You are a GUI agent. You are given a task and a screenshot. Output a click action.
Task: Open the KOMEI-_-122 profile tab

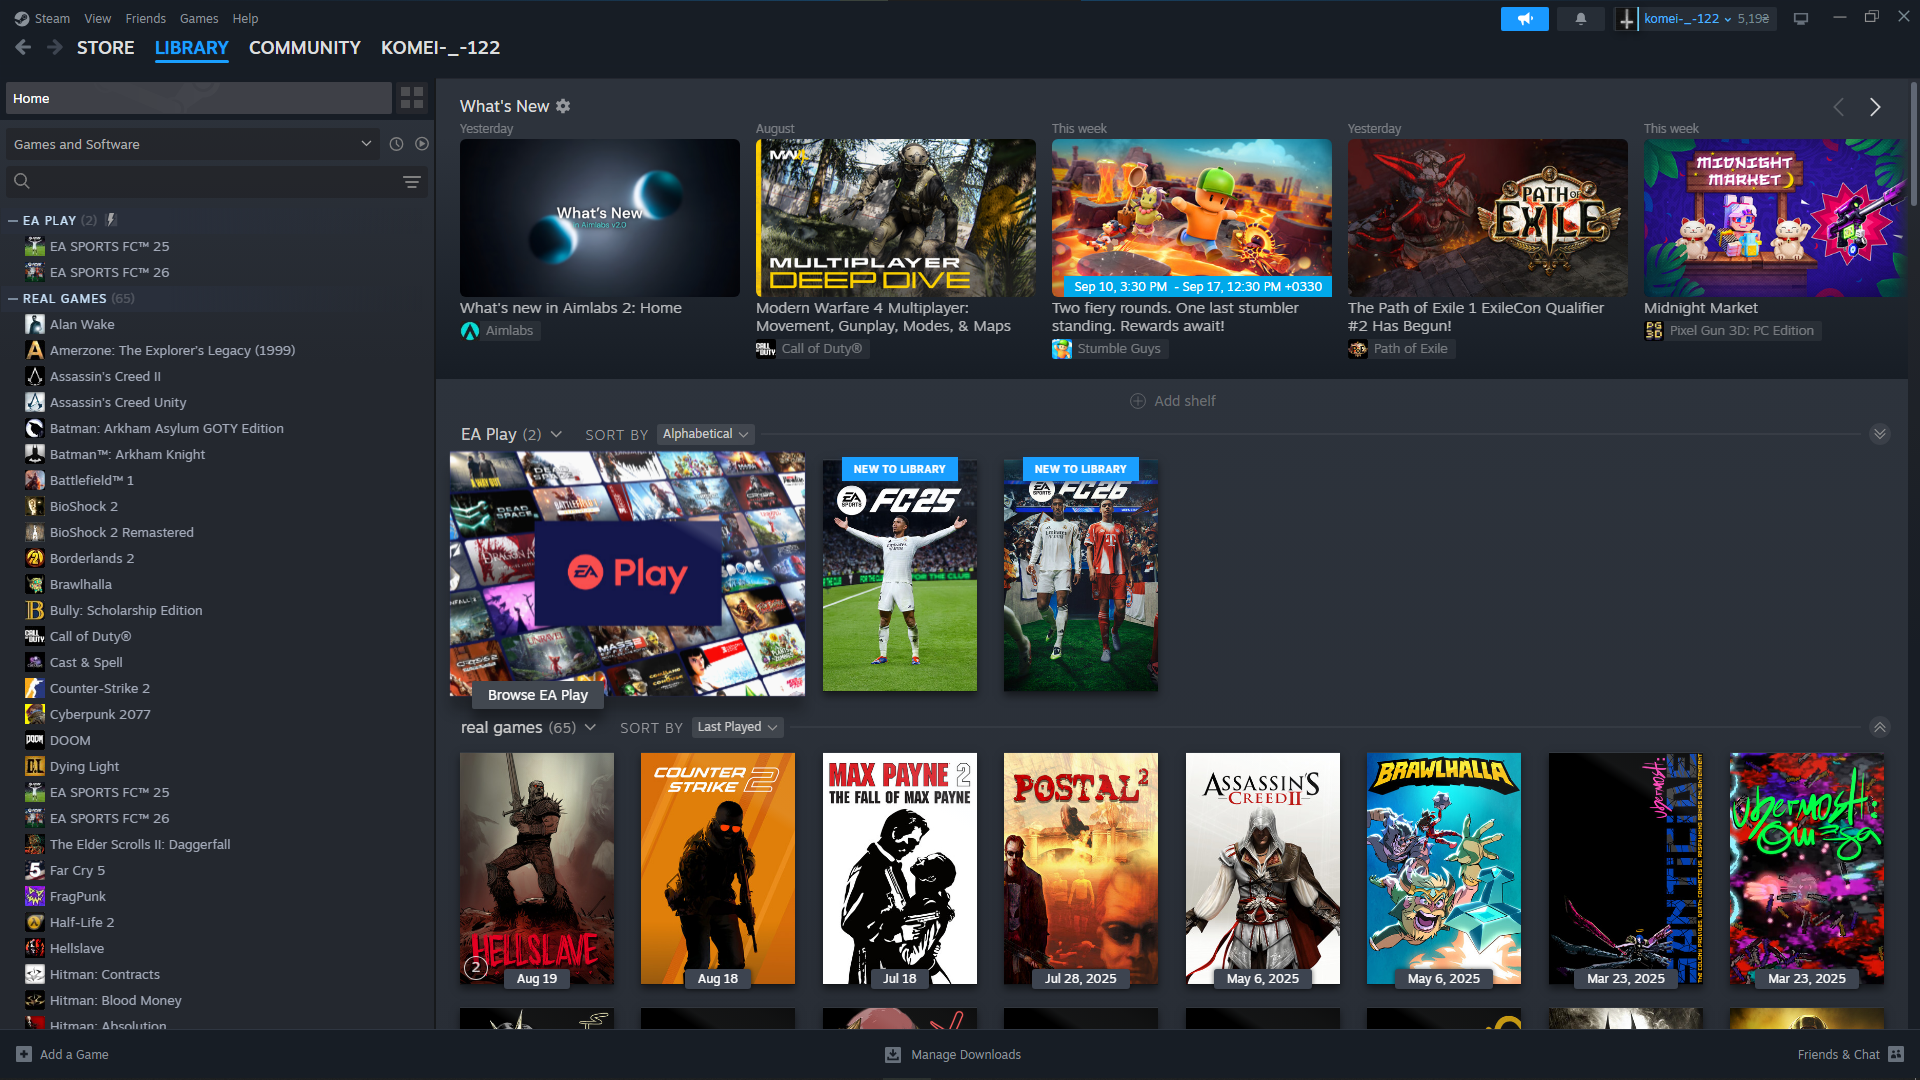click(x=441, y=47)
